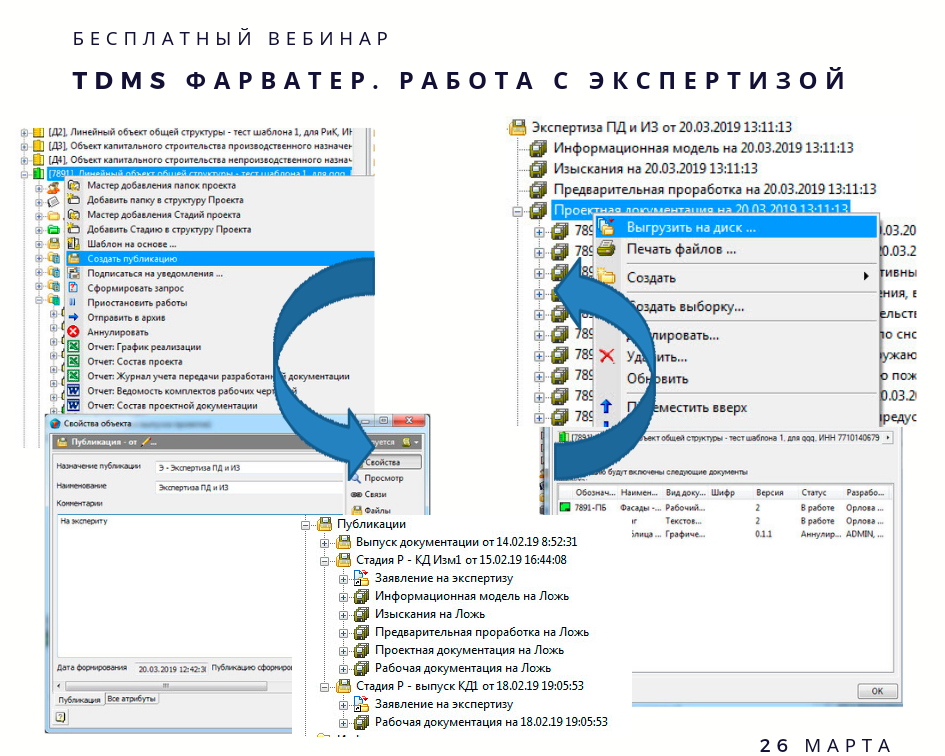Select 'Рабочая документация на 18.02.19 19:05:53'
This screenshot has height=756, width=945.
click(x=491, y=722)
